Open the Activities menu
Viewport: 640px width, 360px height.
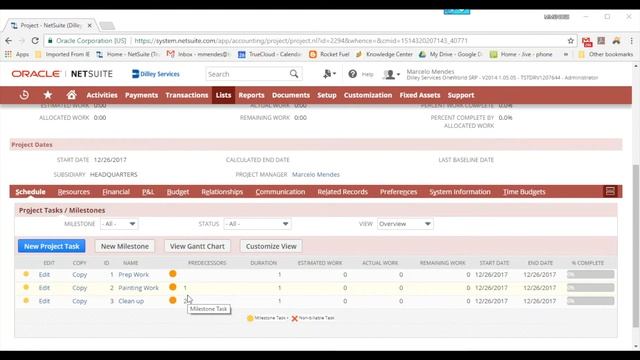102,95
